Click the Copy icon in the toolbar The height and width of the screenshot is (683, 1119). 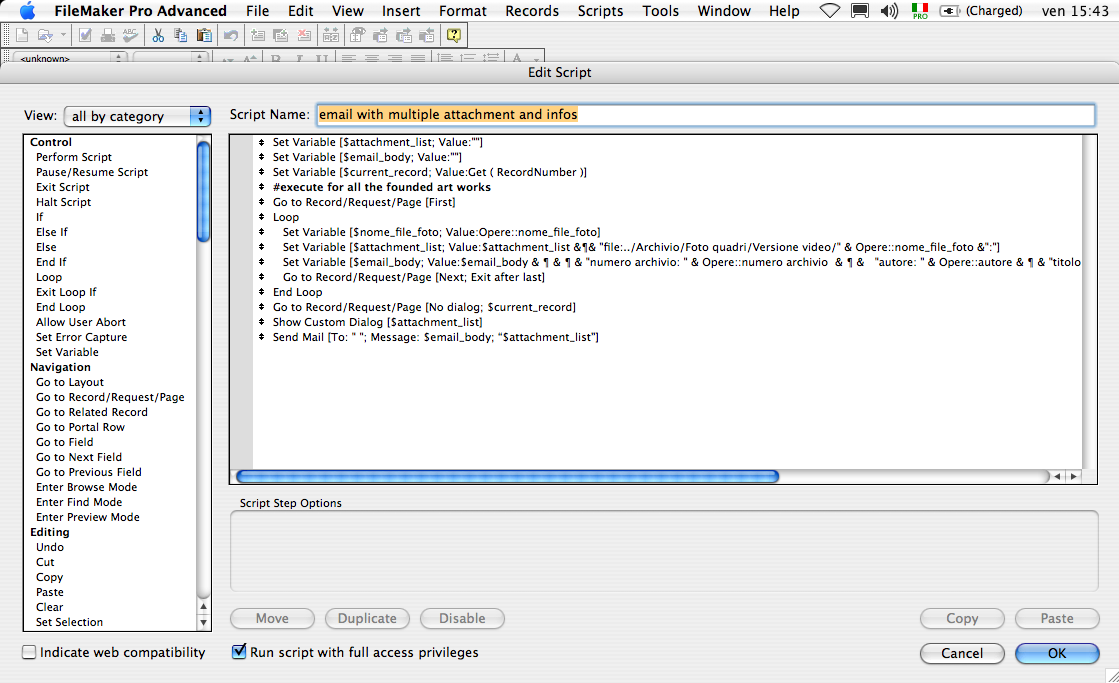click(181, 35)
